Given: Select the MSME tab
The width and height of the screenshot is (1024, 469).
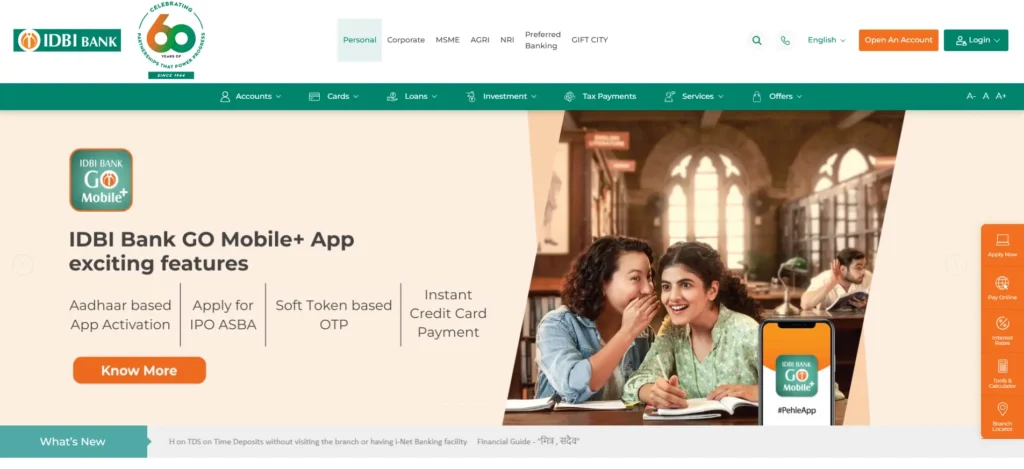Looking at the screenshot, I should pyautogui.click(x=447, y=40).
